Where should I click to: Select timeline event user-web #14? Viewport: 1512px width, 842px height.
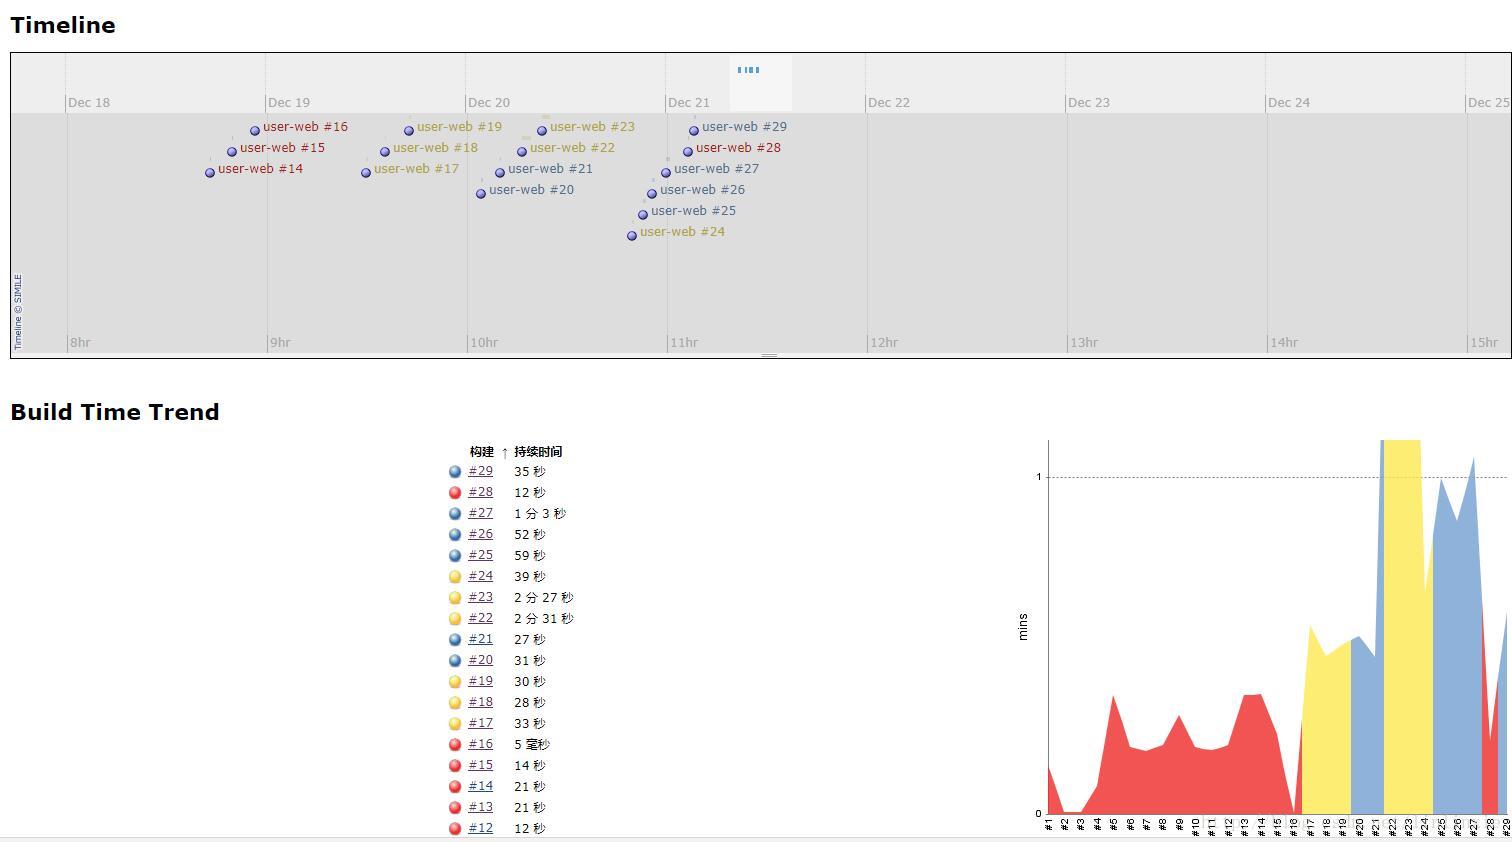[260, 169]
